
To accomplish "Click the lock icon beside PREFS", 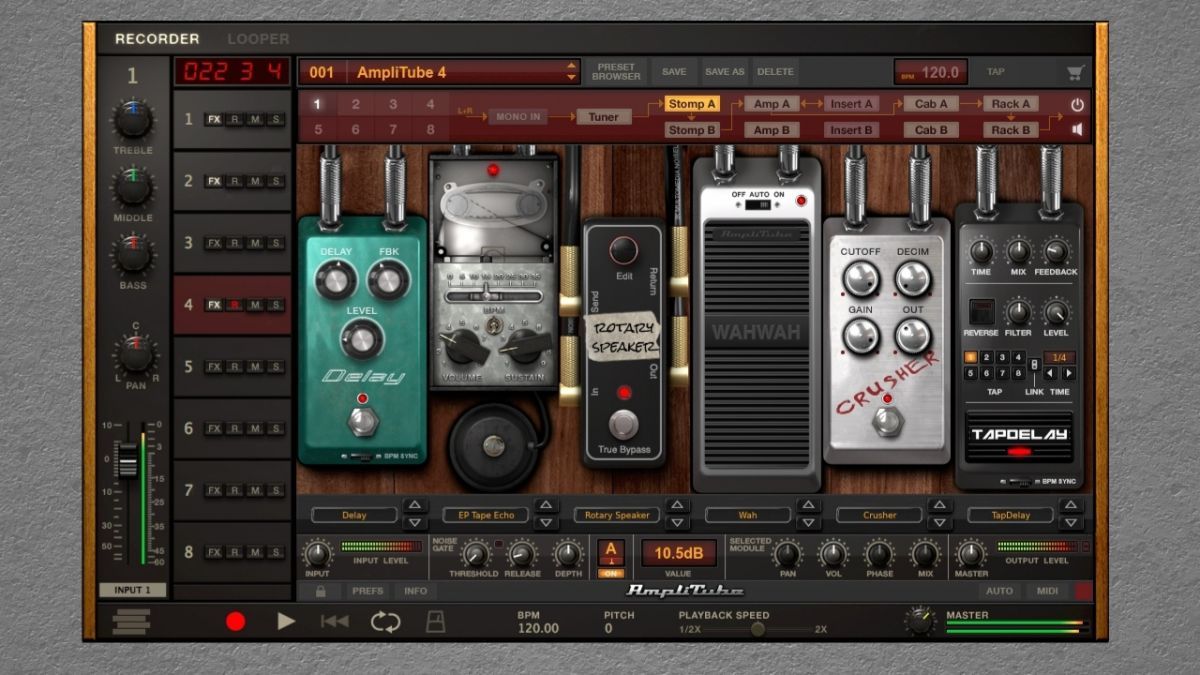I will pyautogui.click(x=319, y=591).
